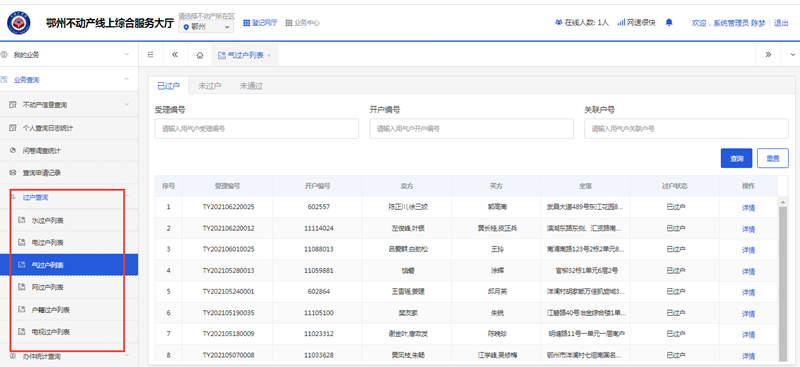This screenshot has width=800, height=367.
Task: Click the blue 查询 button
Action: click(x=736, y=158)
